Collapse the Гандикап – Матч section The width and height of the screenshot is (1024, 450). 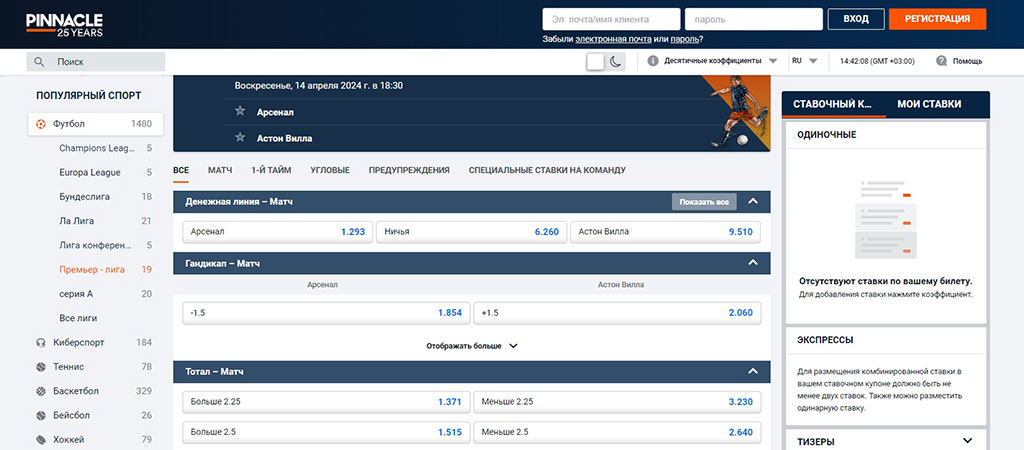tap(753, 263)
